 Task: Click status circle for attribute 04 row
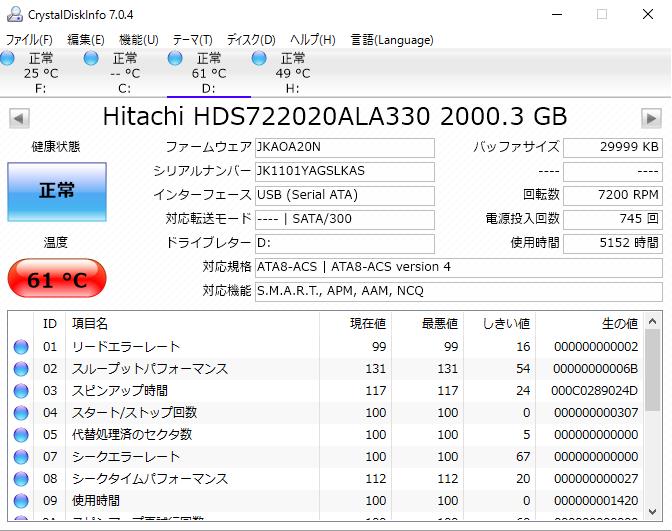(21, 413)
